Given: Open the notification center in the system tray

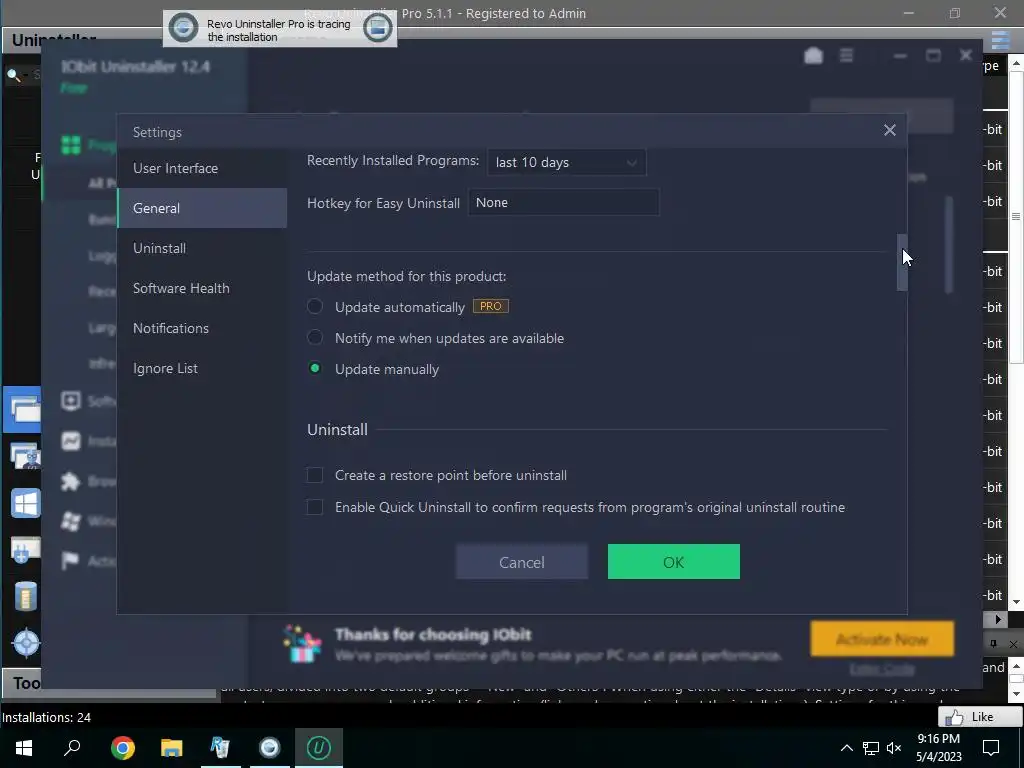Looking at the screenshot, I should coord(991,747).
